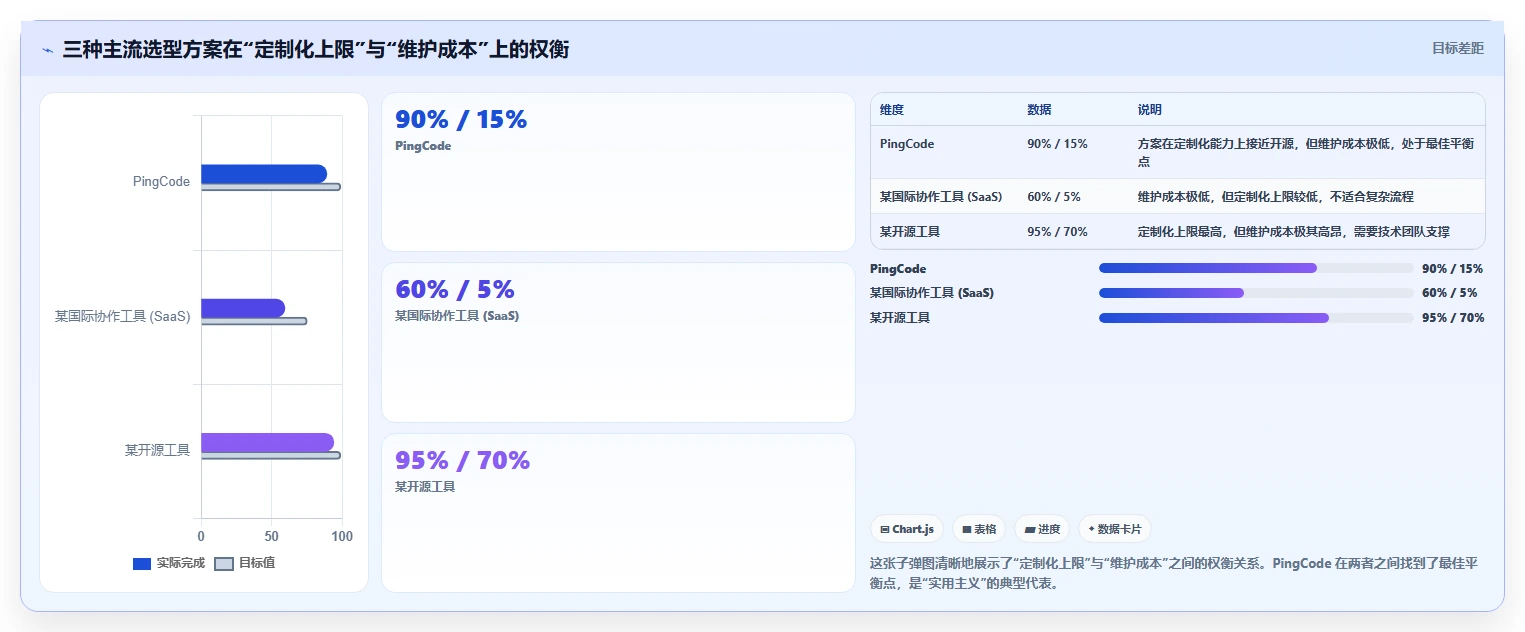Click the description starting 方案在定制化能力上接近开源
The image size is (1525, 632).
click(1306, 152)
